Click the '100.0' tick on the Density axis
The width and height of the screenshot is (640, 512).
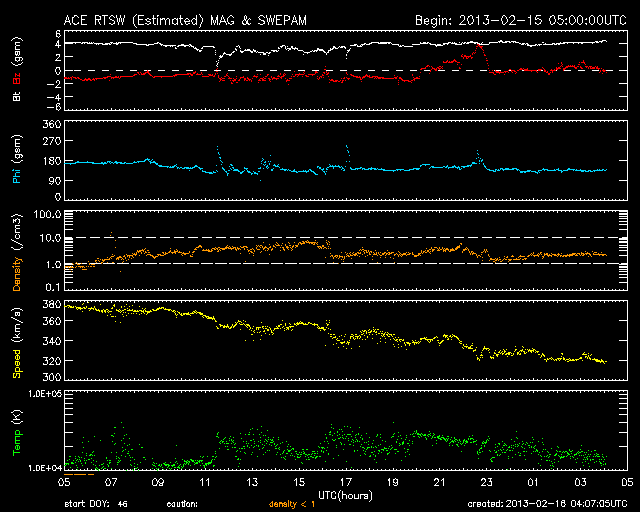[48, 214]
